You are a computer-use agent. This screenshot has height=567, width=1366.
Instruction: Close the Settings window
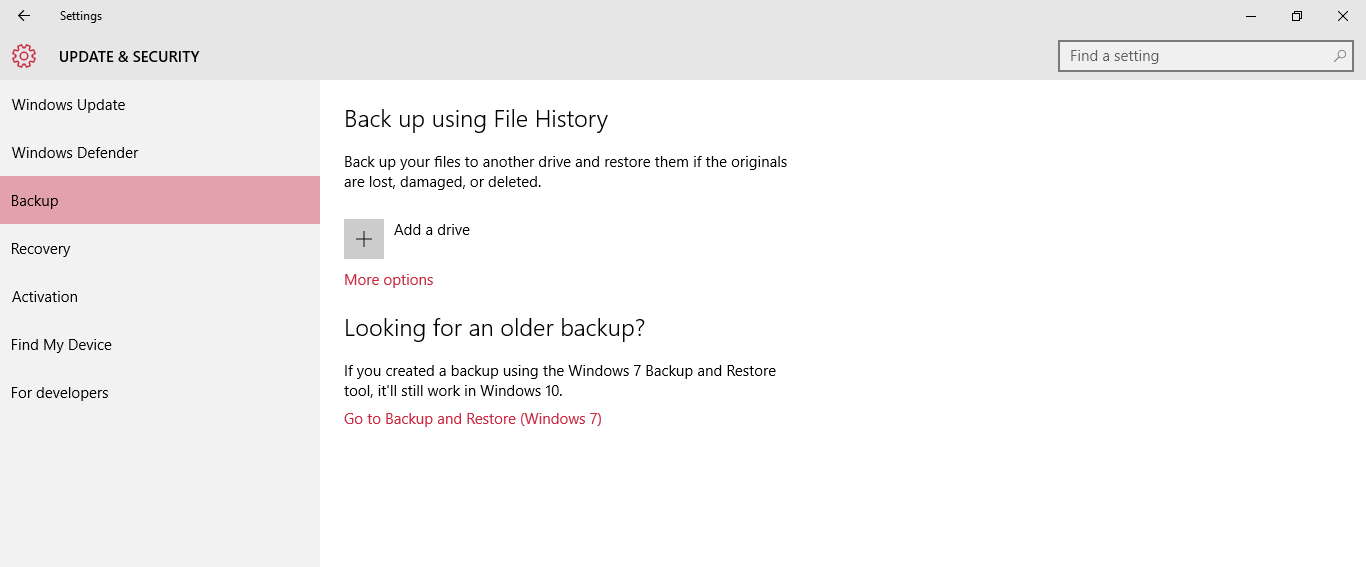1343,16
